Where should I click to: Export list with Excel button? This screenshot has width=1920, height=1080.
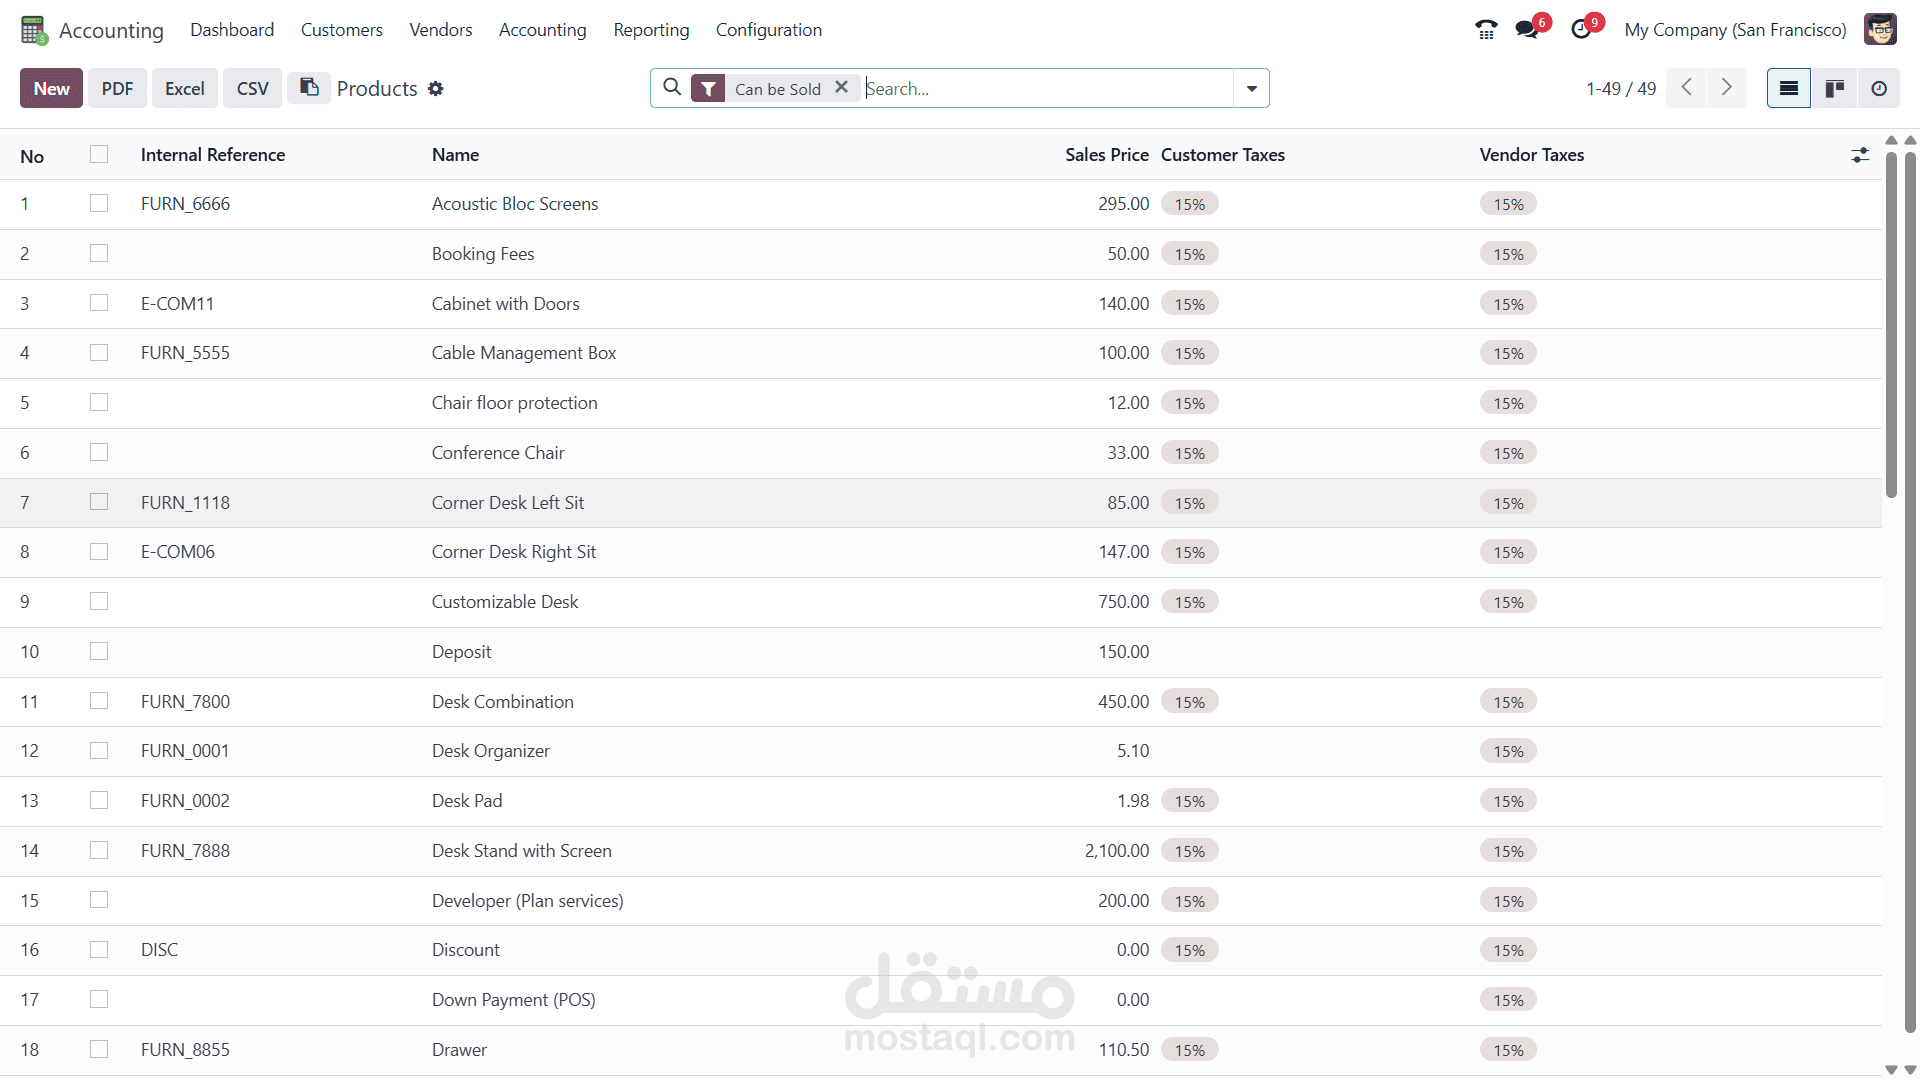pyautogui.click(x=184, y=89)
